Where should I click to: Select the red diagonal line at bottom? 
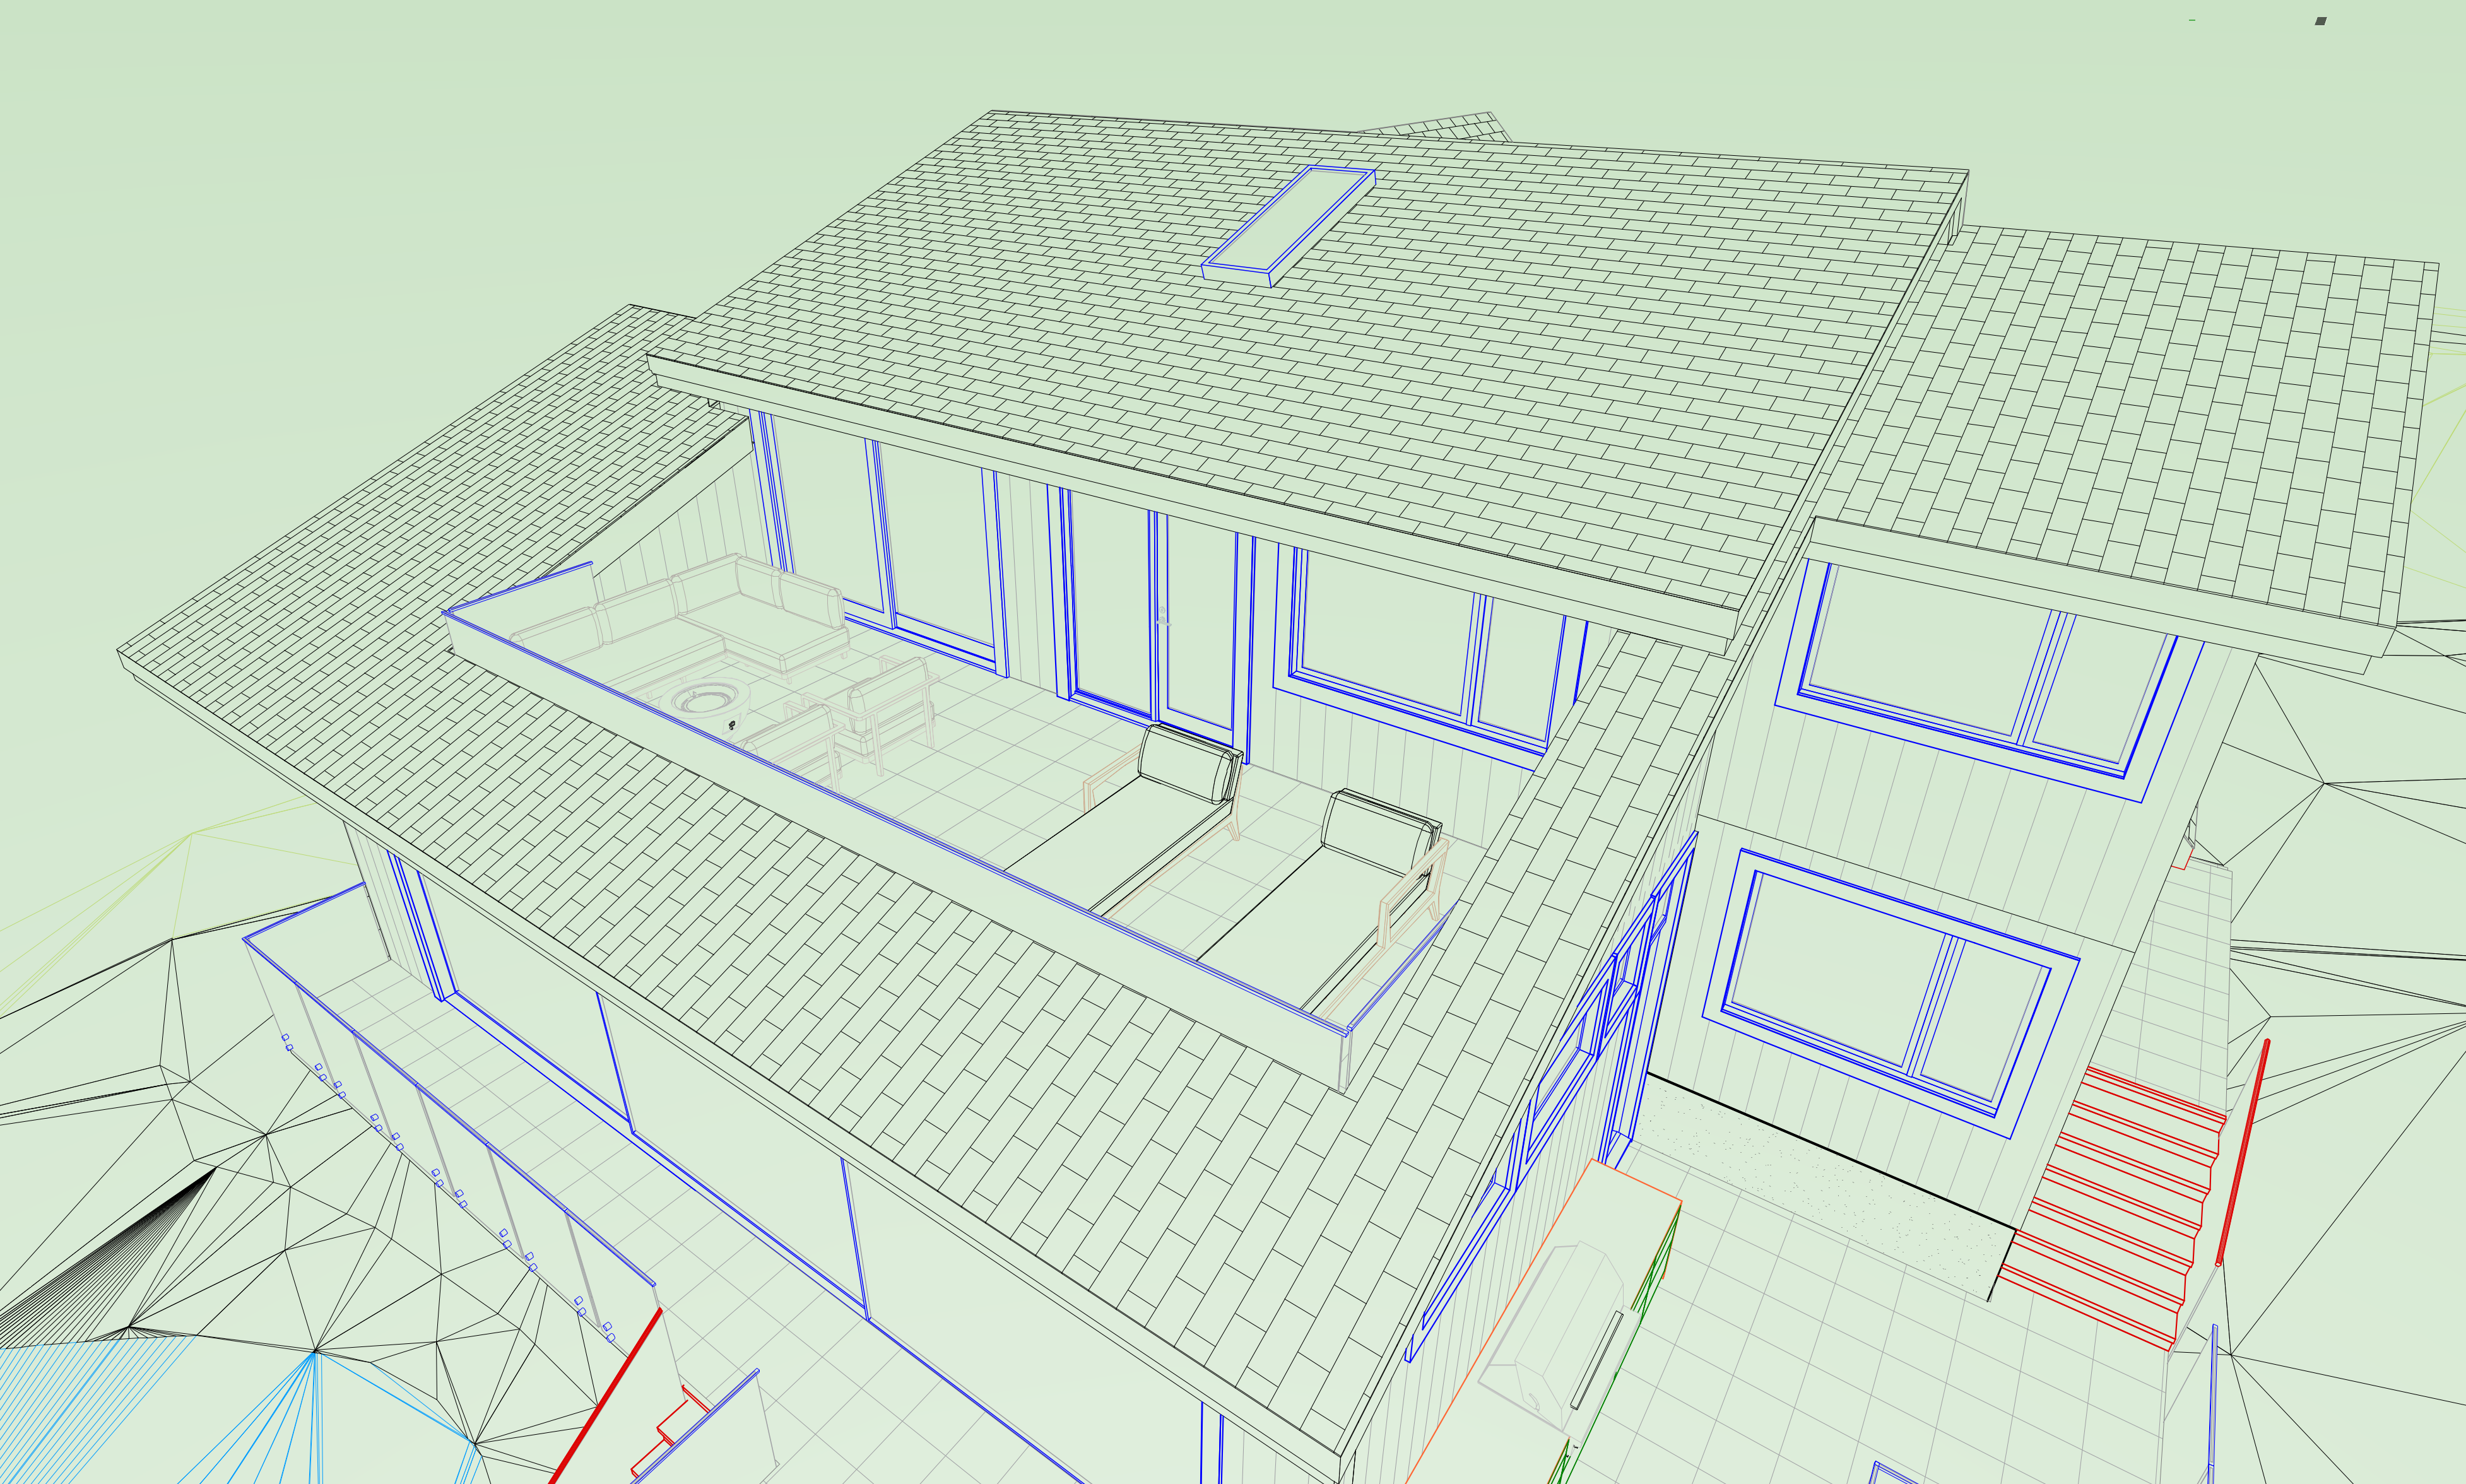(605, 1397)
